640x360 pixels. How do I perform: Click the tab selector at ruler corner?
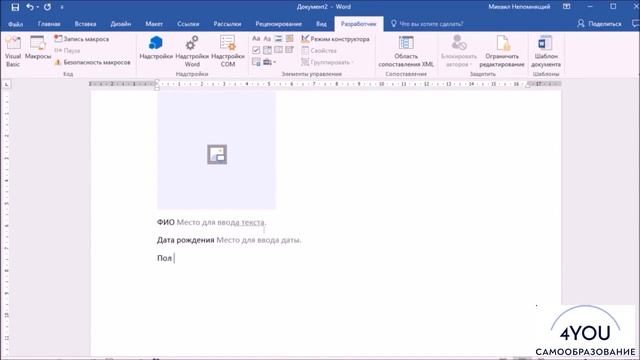point(7,84)
